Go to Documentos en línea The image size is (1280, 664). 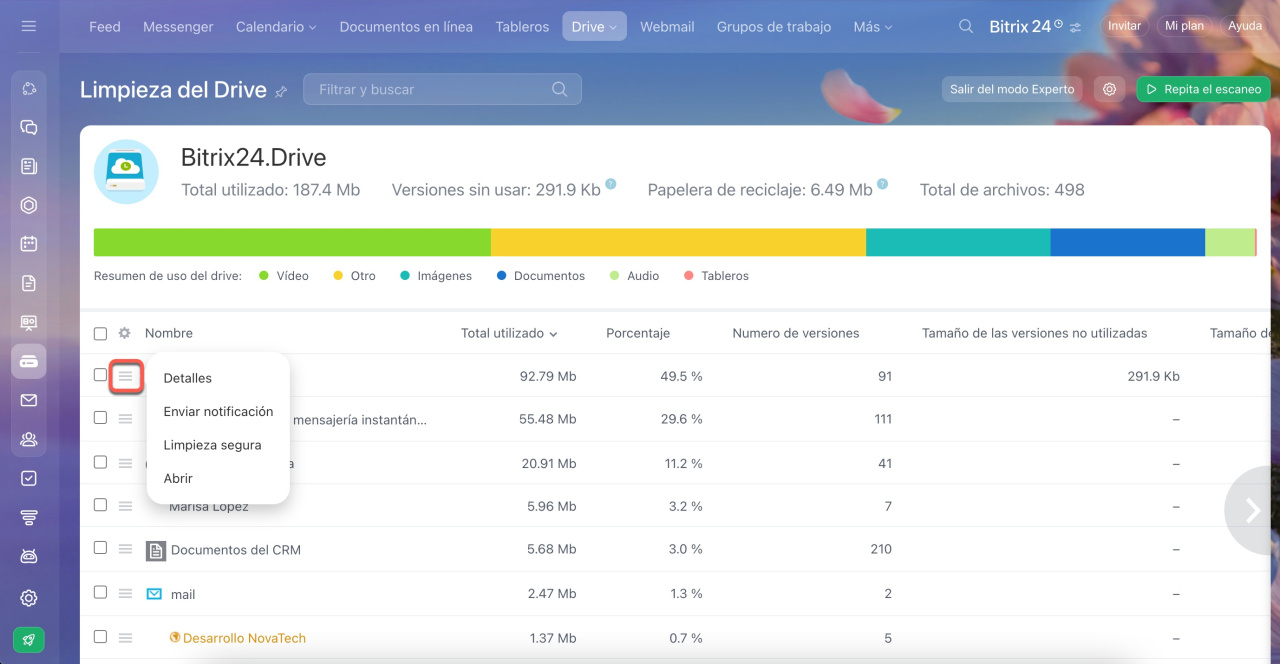point(406,27)
